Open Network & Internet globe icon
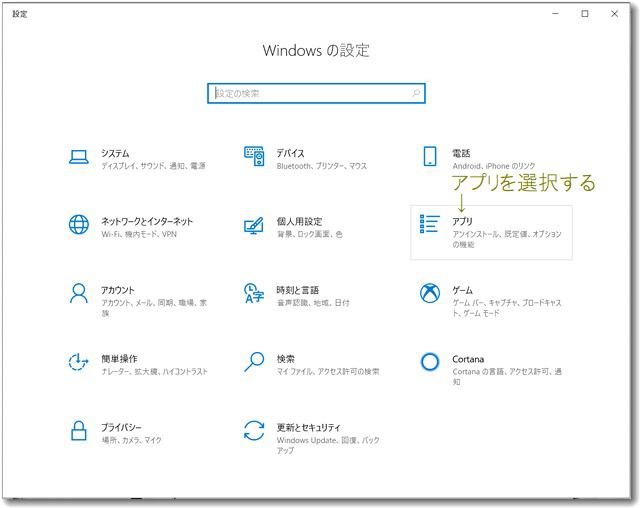The width and height of the screenshot is (640, 508). 79,224
